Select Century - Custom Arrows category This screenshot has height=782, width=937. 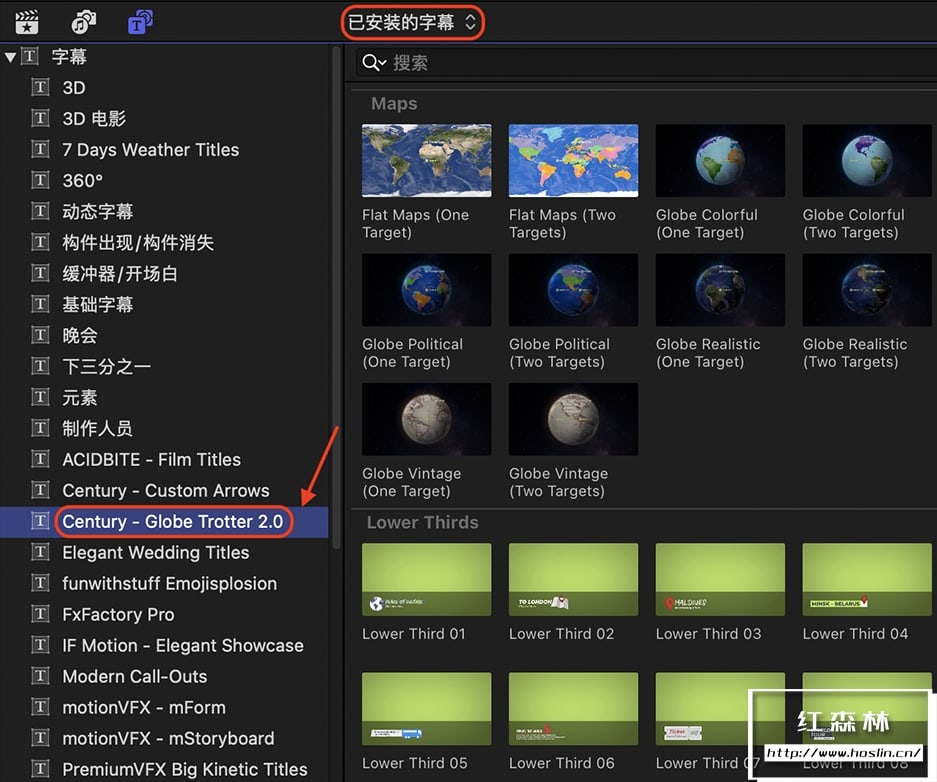(x=165, y=491)
